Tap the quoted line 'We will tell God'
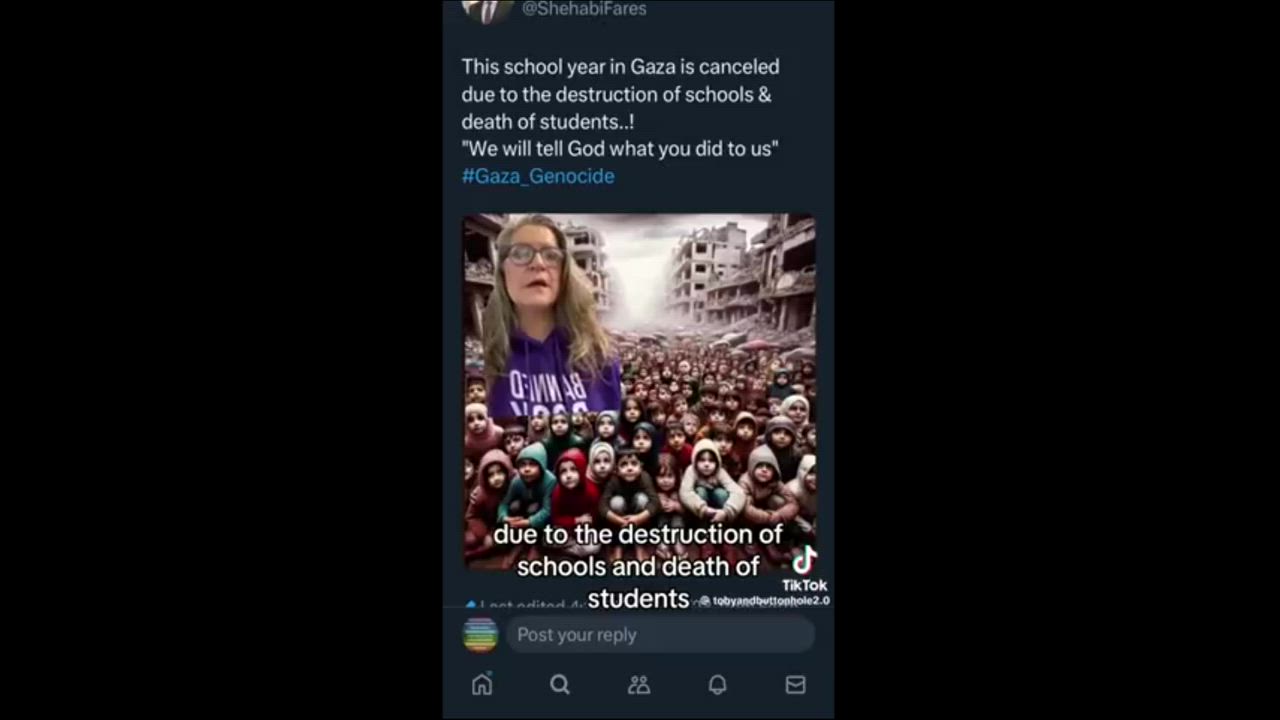The height and width of the screenshot is (720, 1280). tap(567, 149)
